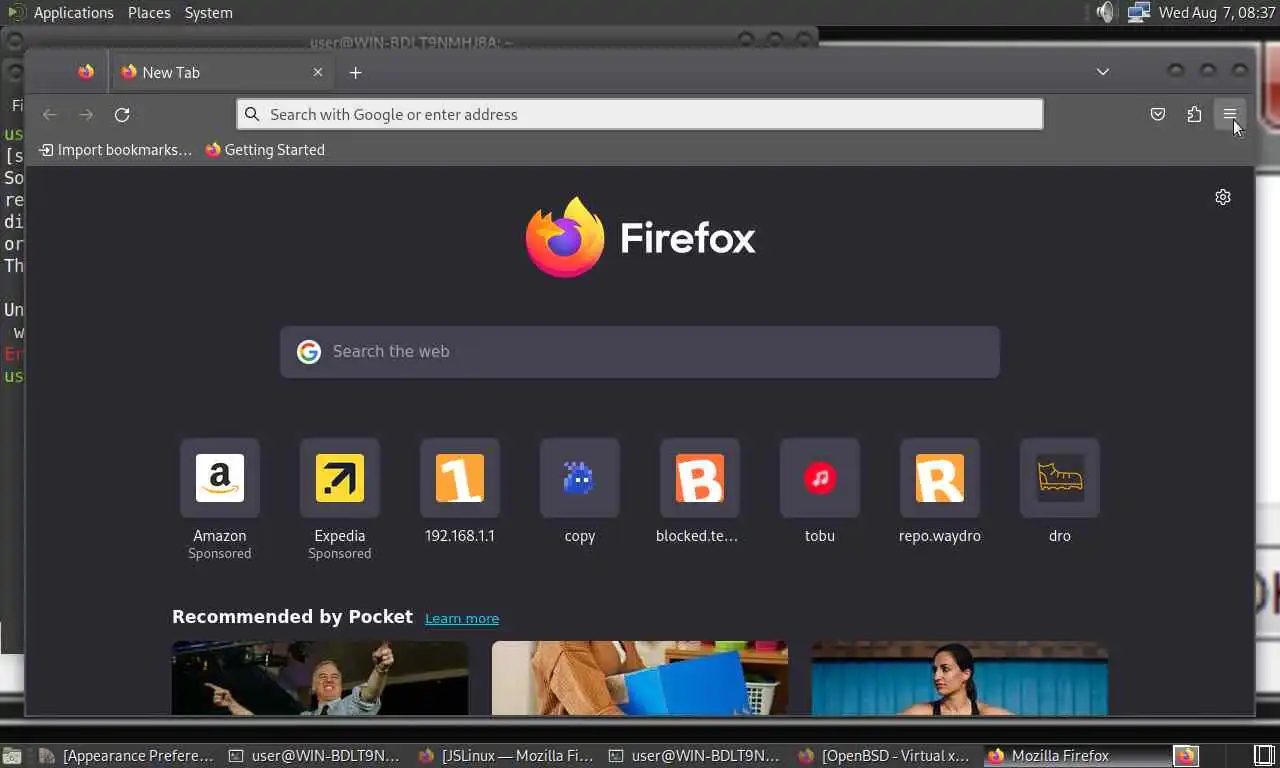
Task: Click the Save to Pocket icon
Action: [1158, 114]
